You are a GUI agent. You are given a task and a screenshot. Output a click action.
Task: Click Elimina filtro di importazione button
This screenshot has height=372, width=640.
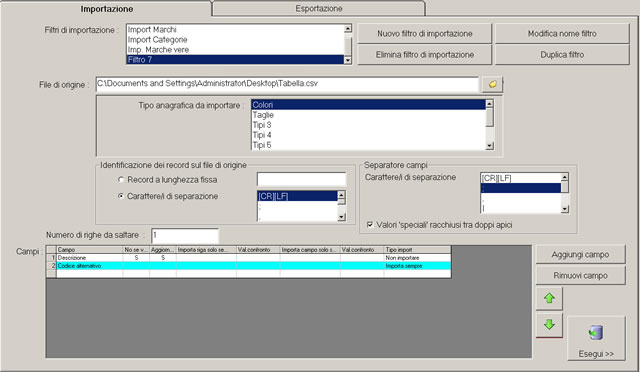pos(424,54)
